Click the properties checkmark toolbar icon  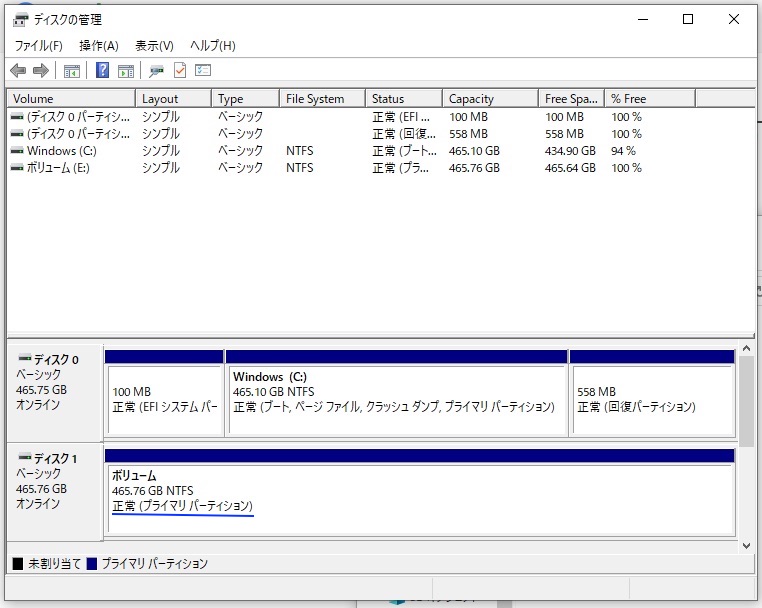click(x=180, y=70)
